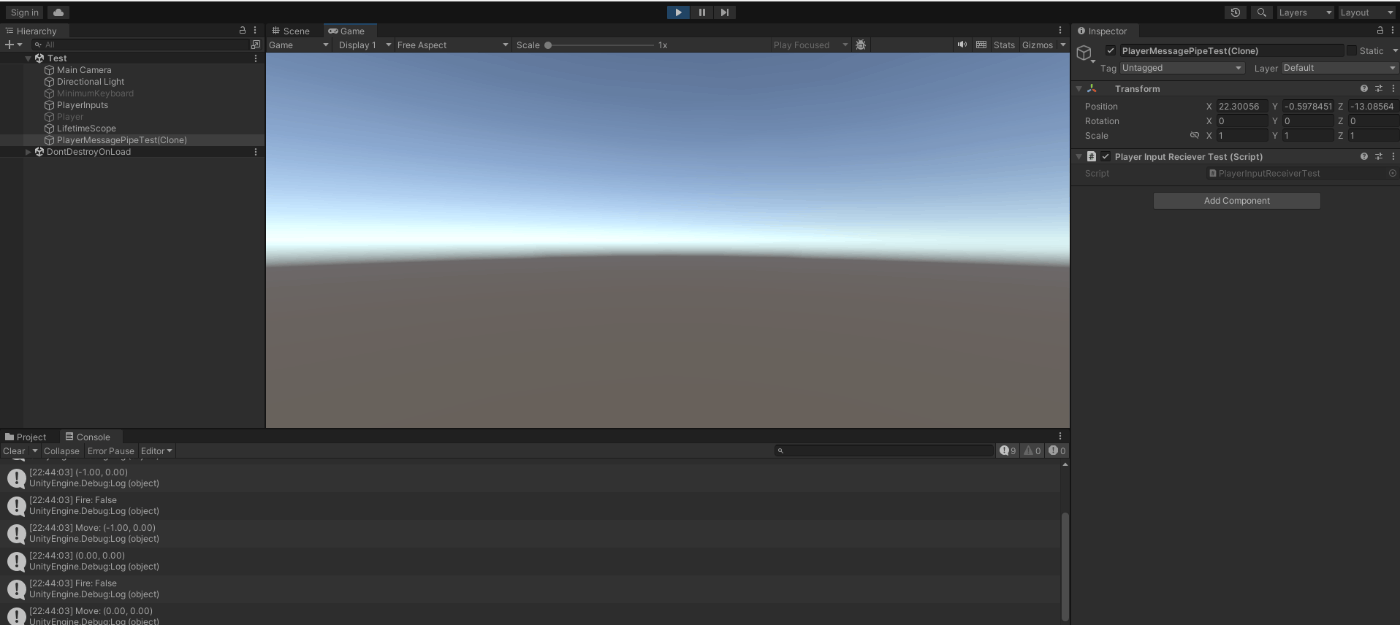Open the Layout dropdown
Screen dimensions: 1400x625
pyautogui.click(x=1367, y=12)
